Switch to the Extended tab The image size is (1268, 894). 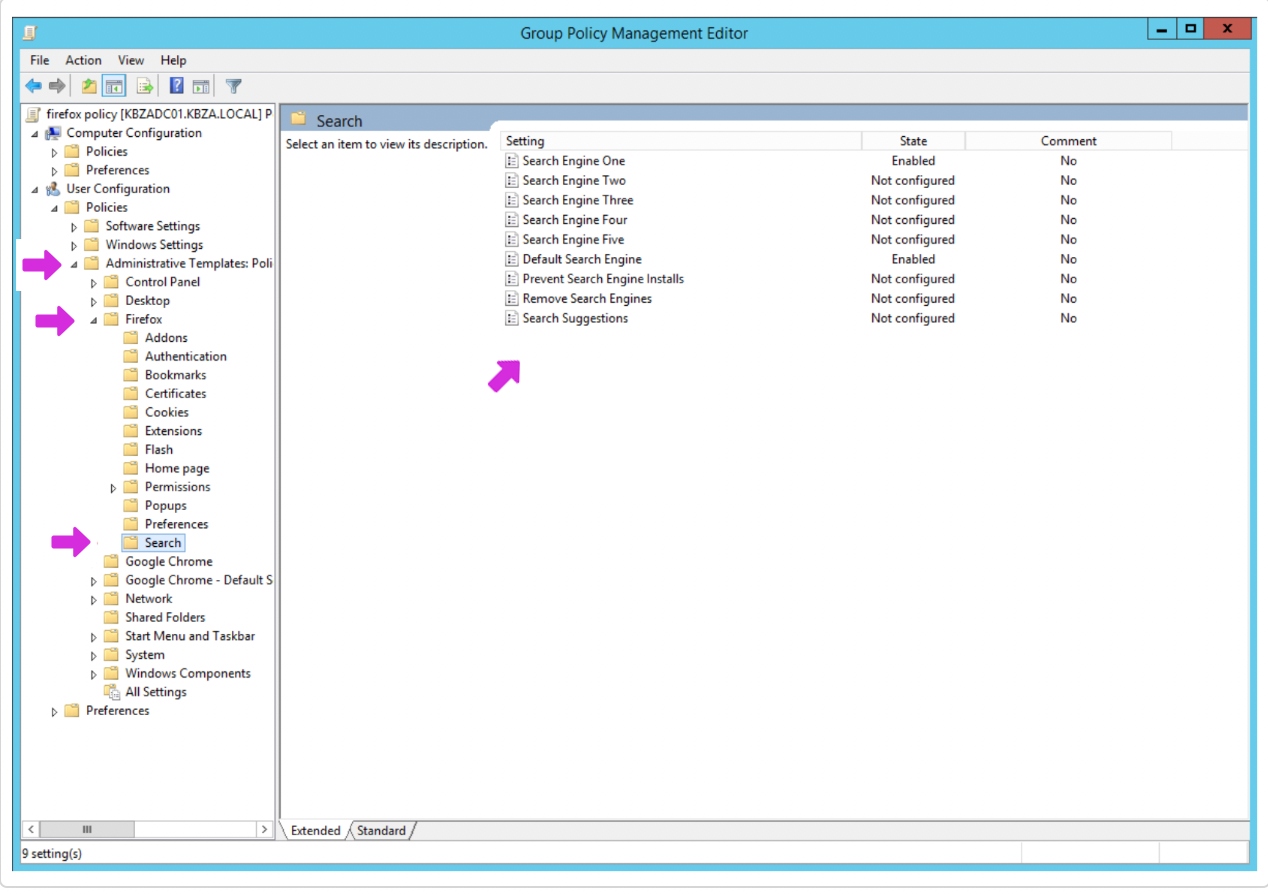[316, 830]
